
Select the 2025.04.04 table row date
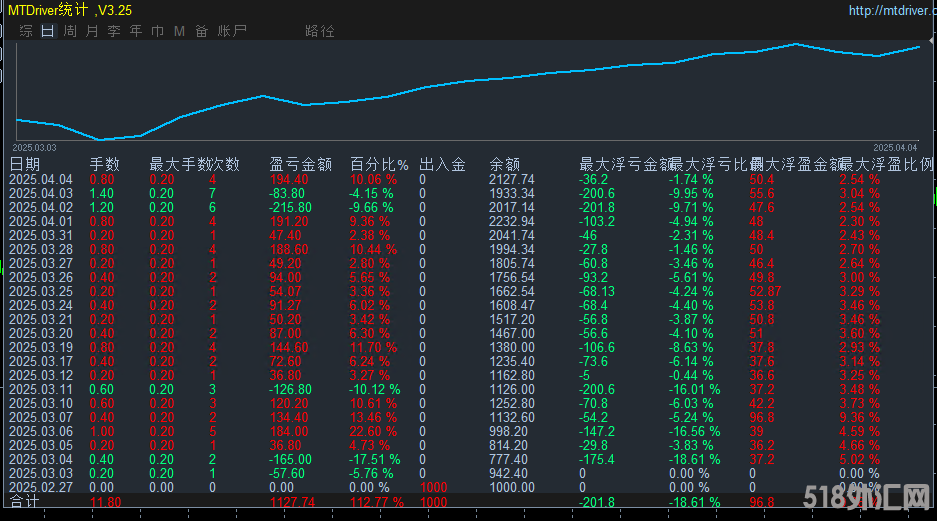(41, 179)
